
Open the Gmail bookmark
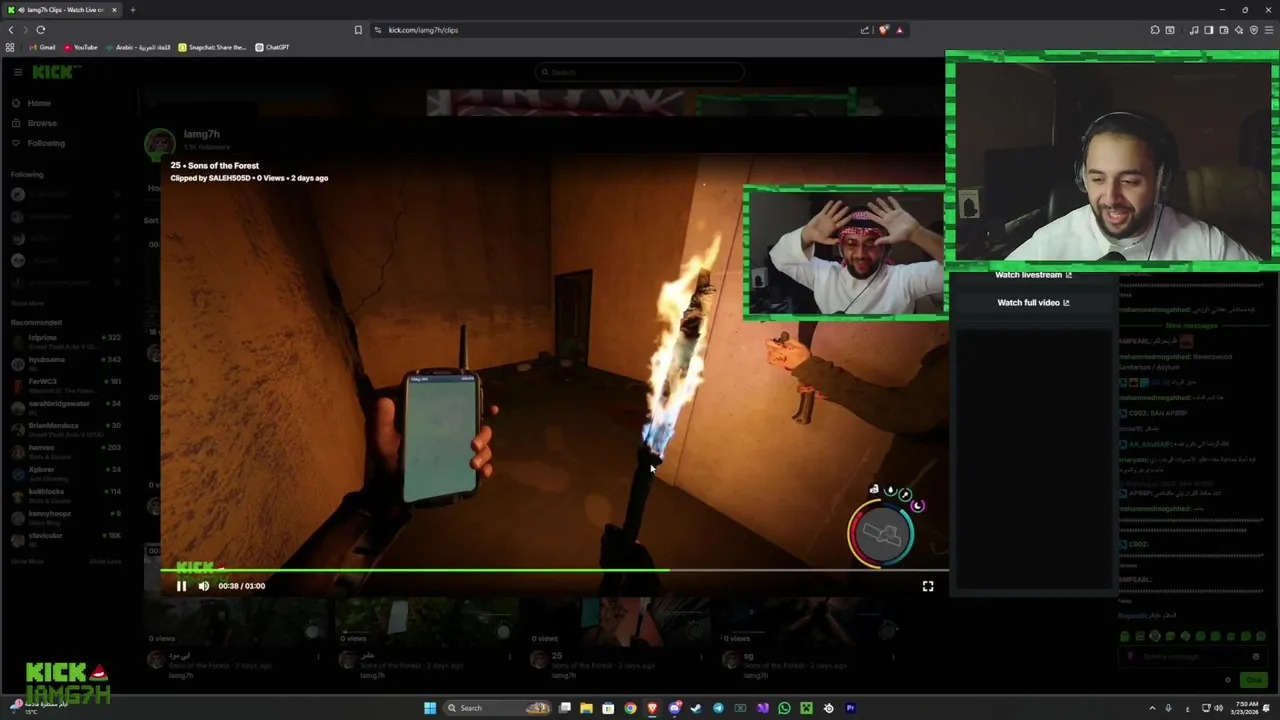click(x=41, y=47)
